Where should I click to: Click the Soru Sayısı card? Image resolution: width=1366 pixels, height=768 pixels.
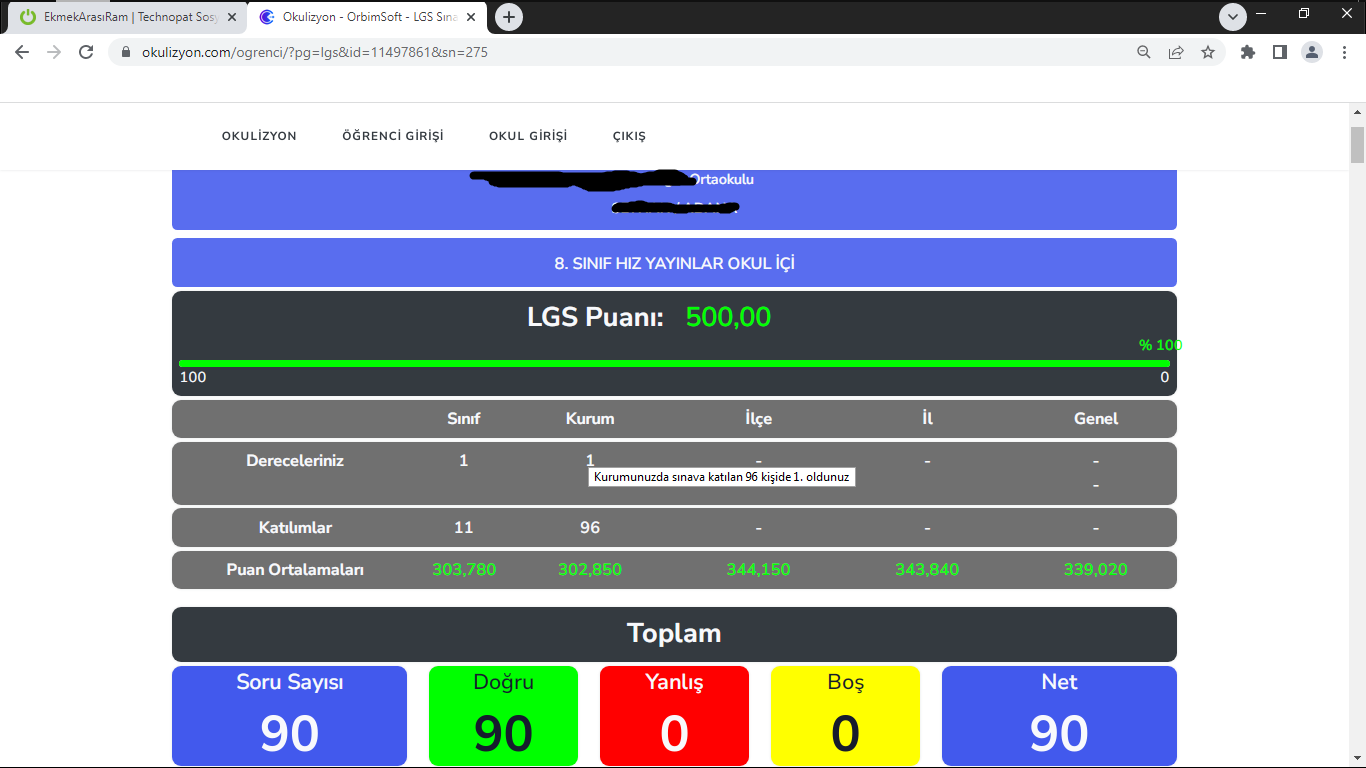[290, 716]
